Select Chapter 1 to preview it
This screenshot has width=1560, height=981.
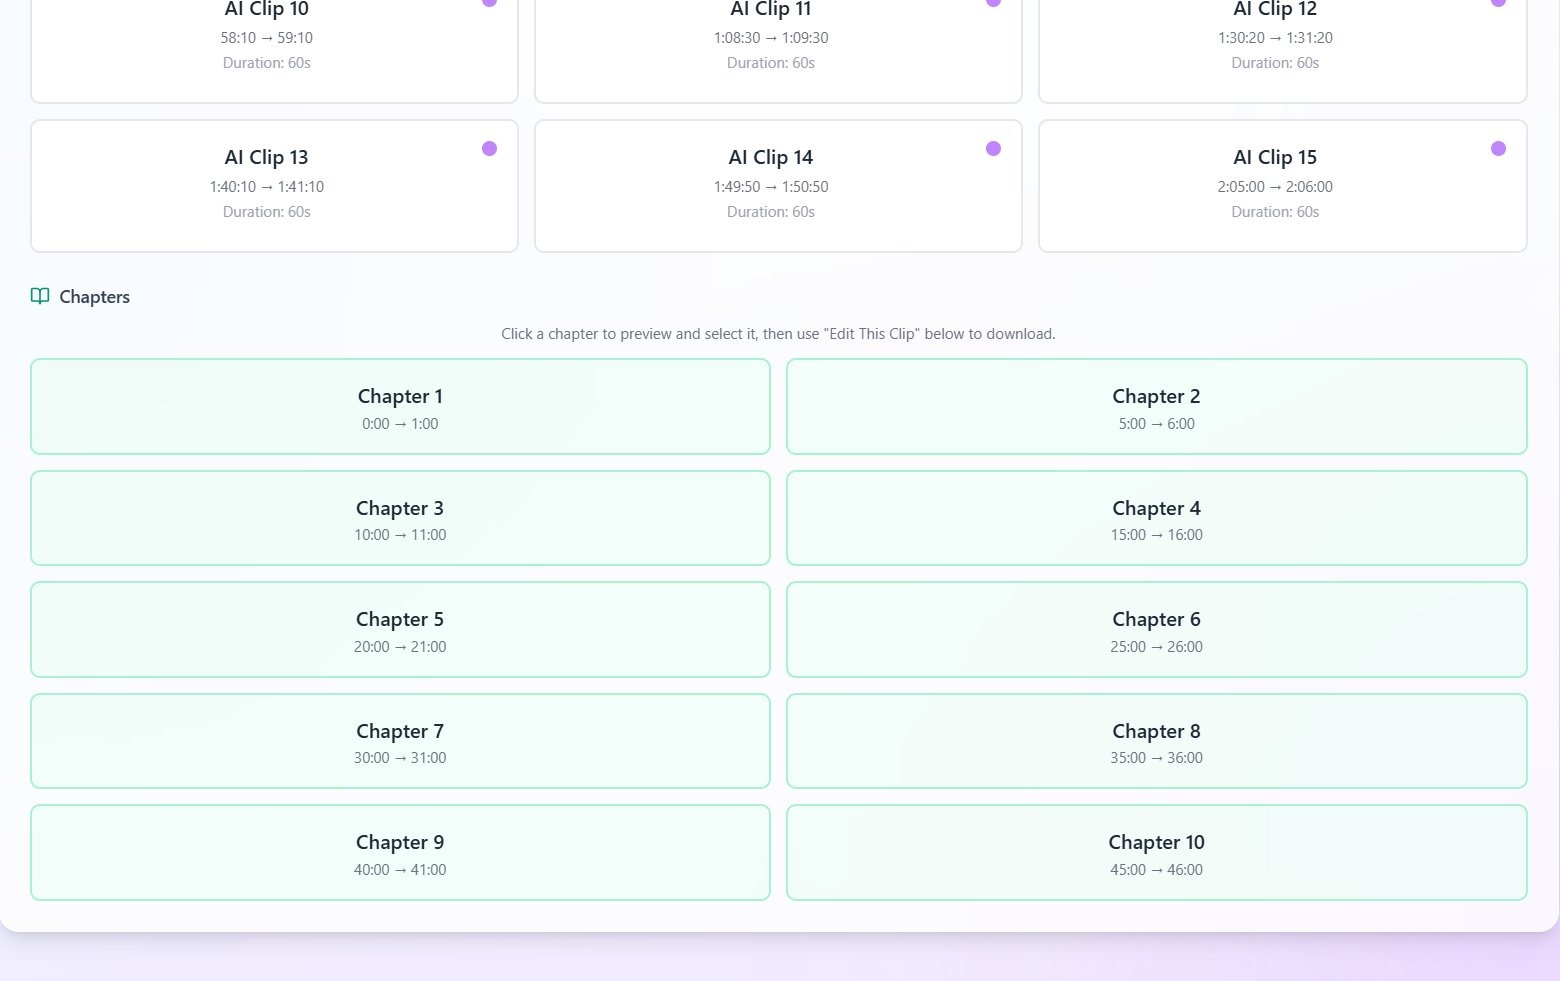tap(400, 406)
